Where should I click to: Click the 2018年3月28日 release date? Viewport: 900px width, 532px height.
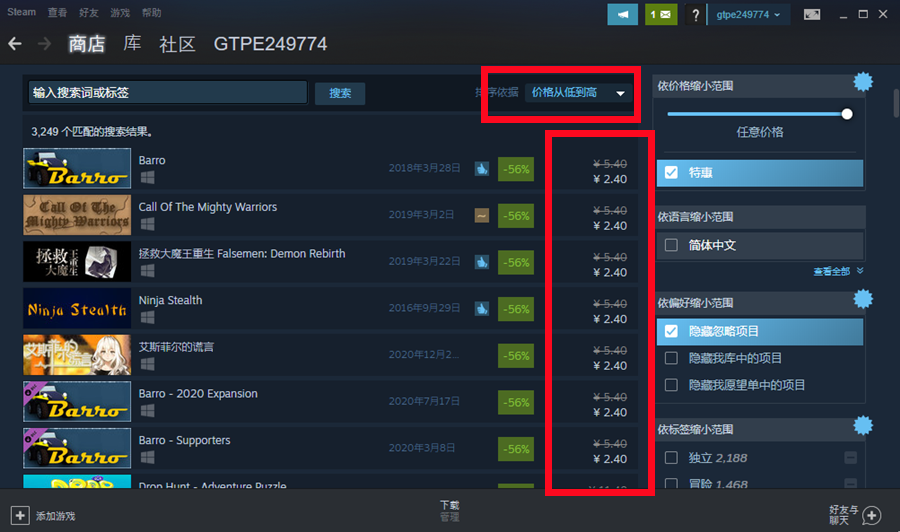click(424, 168)
